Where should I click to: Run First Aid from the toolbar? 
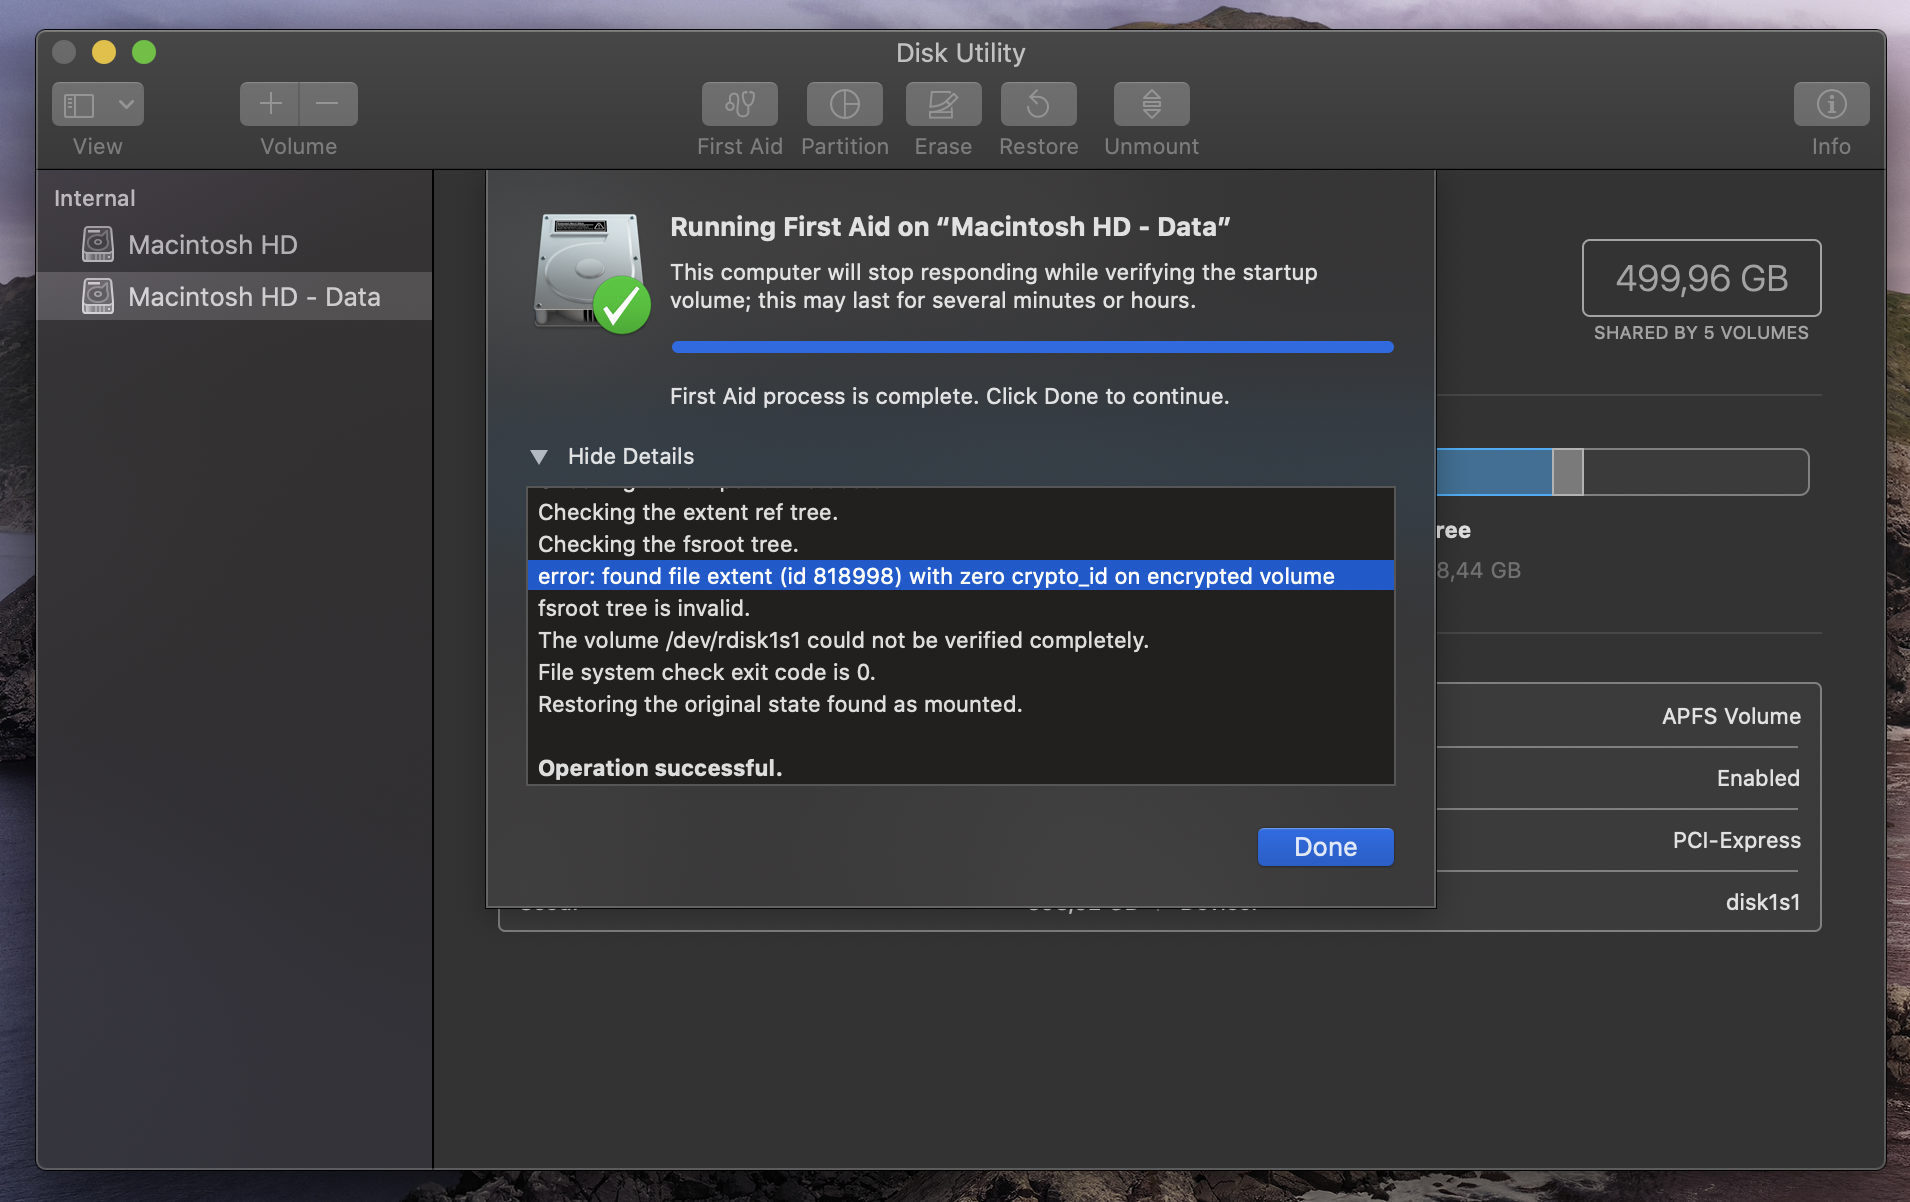(x=738, y=104)
